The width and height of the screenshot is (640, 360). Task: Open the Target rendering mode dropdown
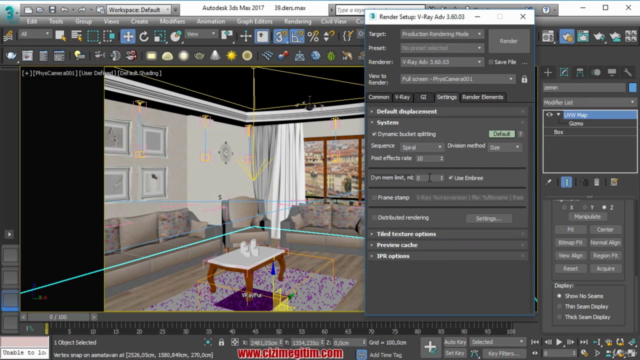point(442,34)
